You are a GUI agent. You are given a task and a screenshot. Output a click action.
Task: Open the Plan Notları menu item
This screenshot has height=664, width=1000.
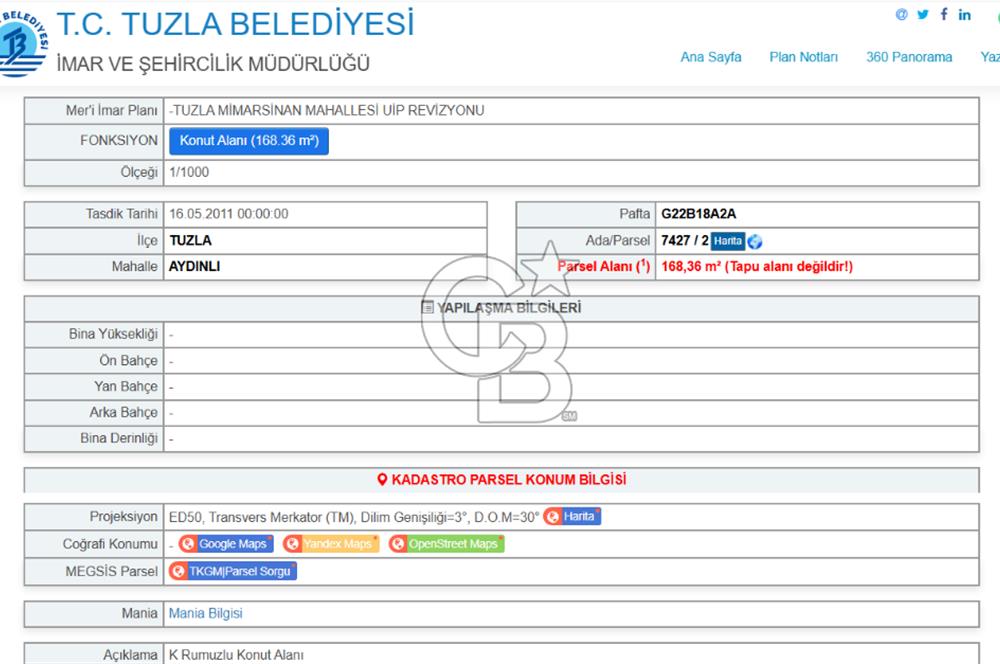[803, 58]
